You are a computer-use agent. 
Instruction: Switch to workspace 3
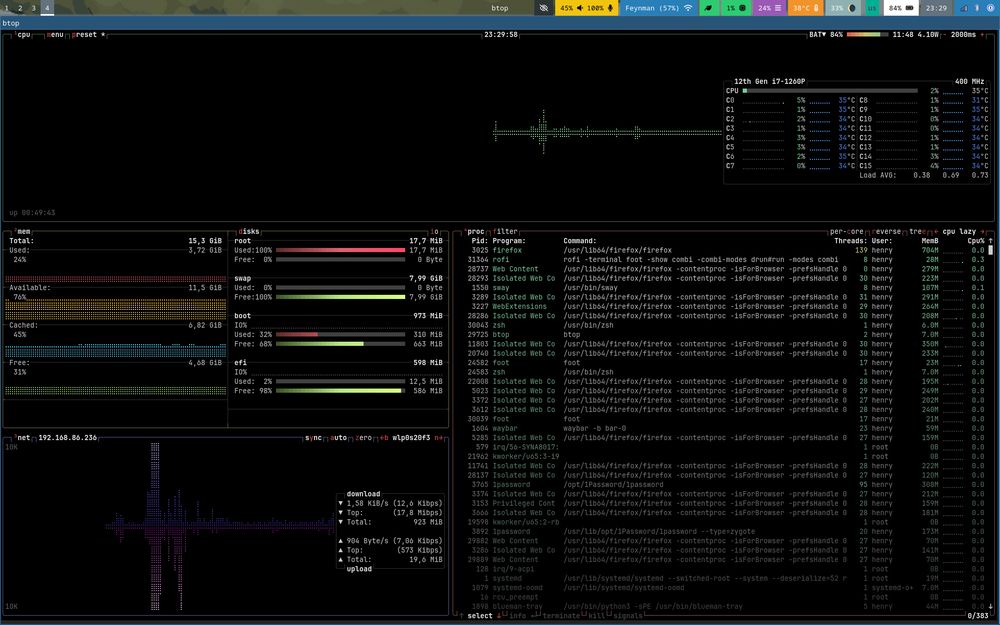34,8
